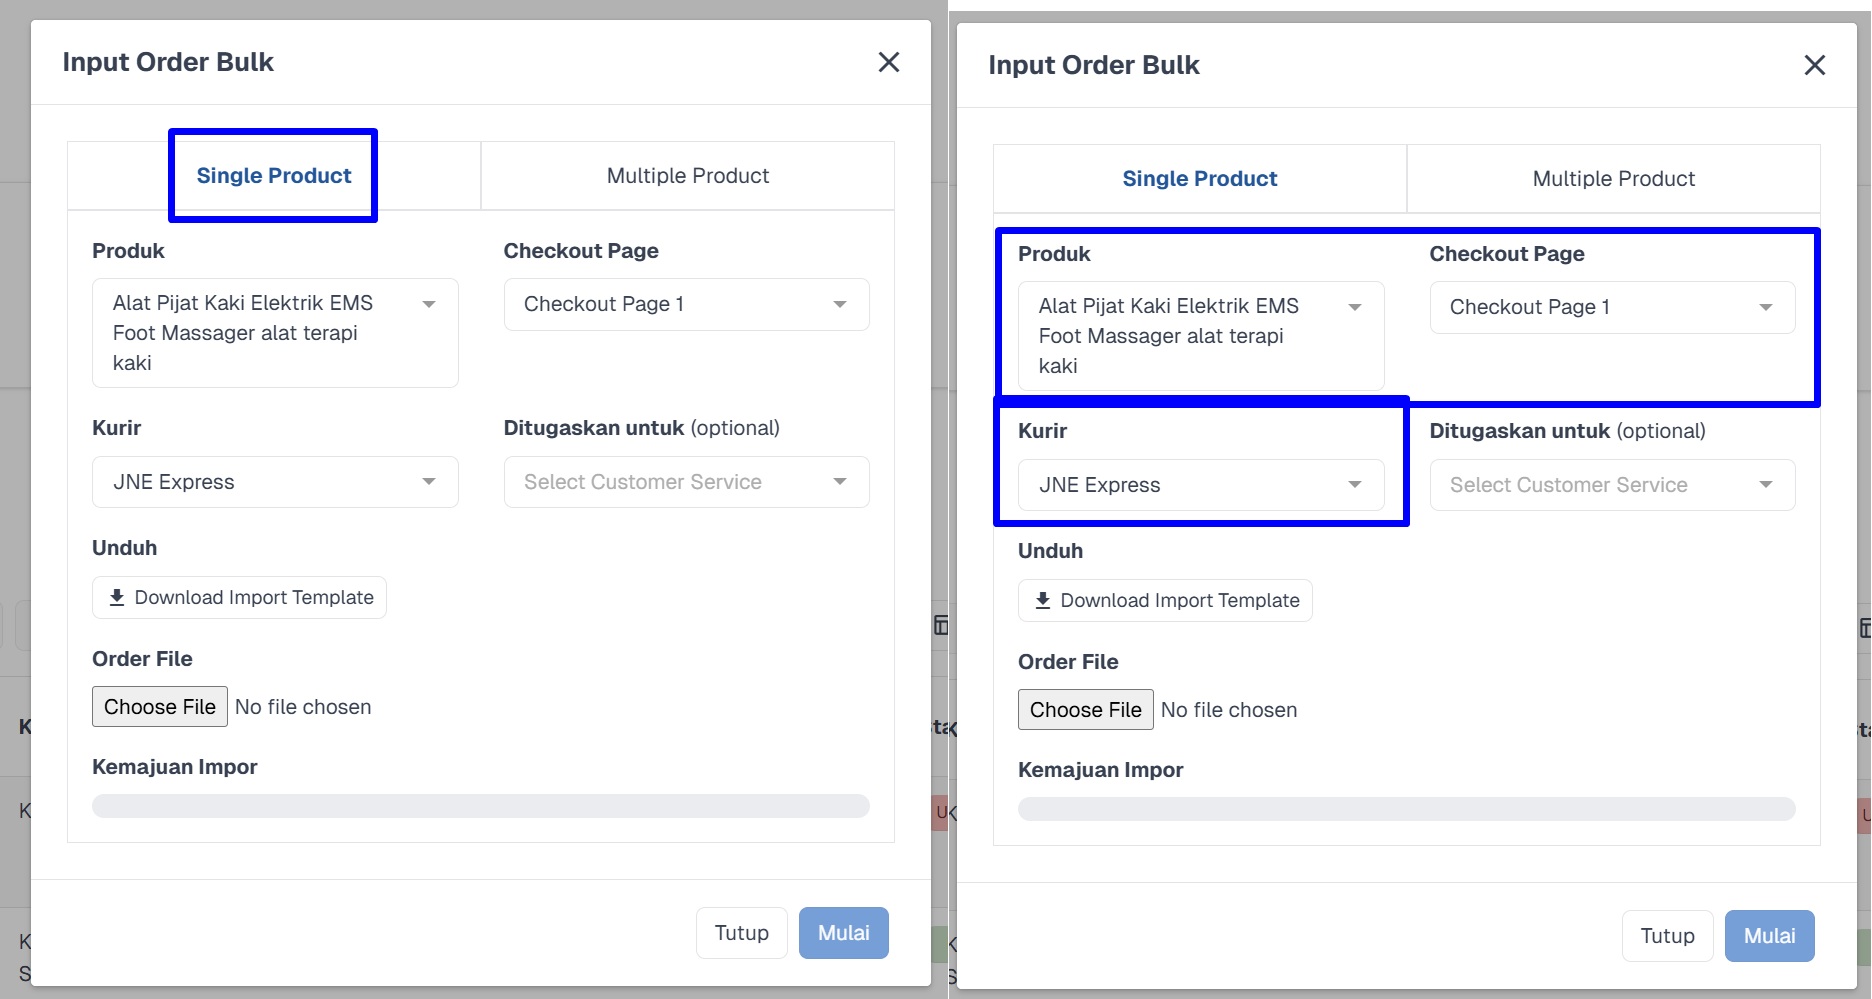
Task: Click Download Import Template in left dialog
Action: (239, 598)
